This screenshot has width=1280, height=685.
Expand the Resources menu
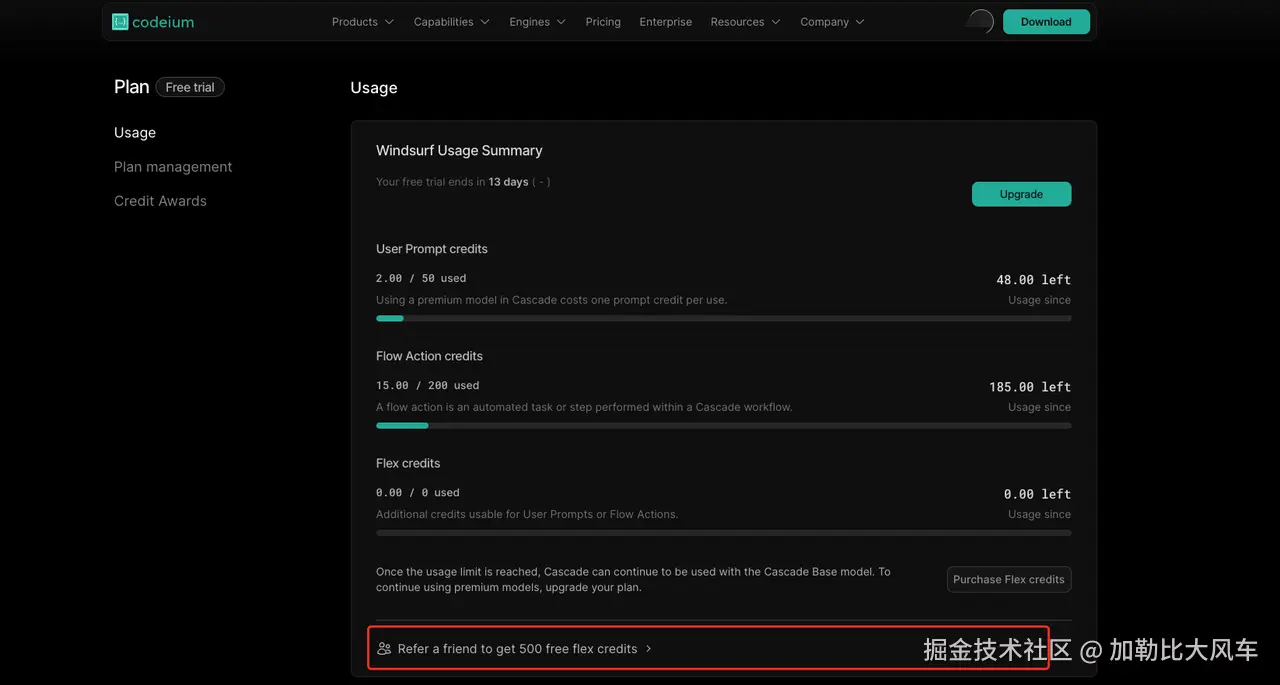746,21
